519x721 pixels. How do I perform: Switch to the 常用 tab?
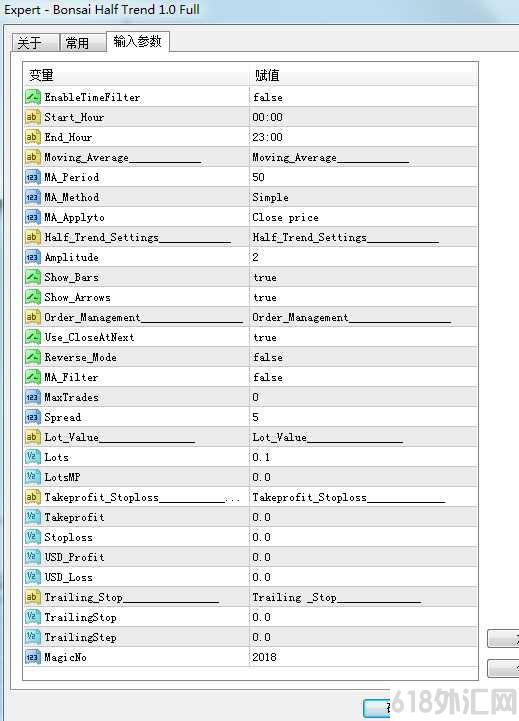[83, 43]
